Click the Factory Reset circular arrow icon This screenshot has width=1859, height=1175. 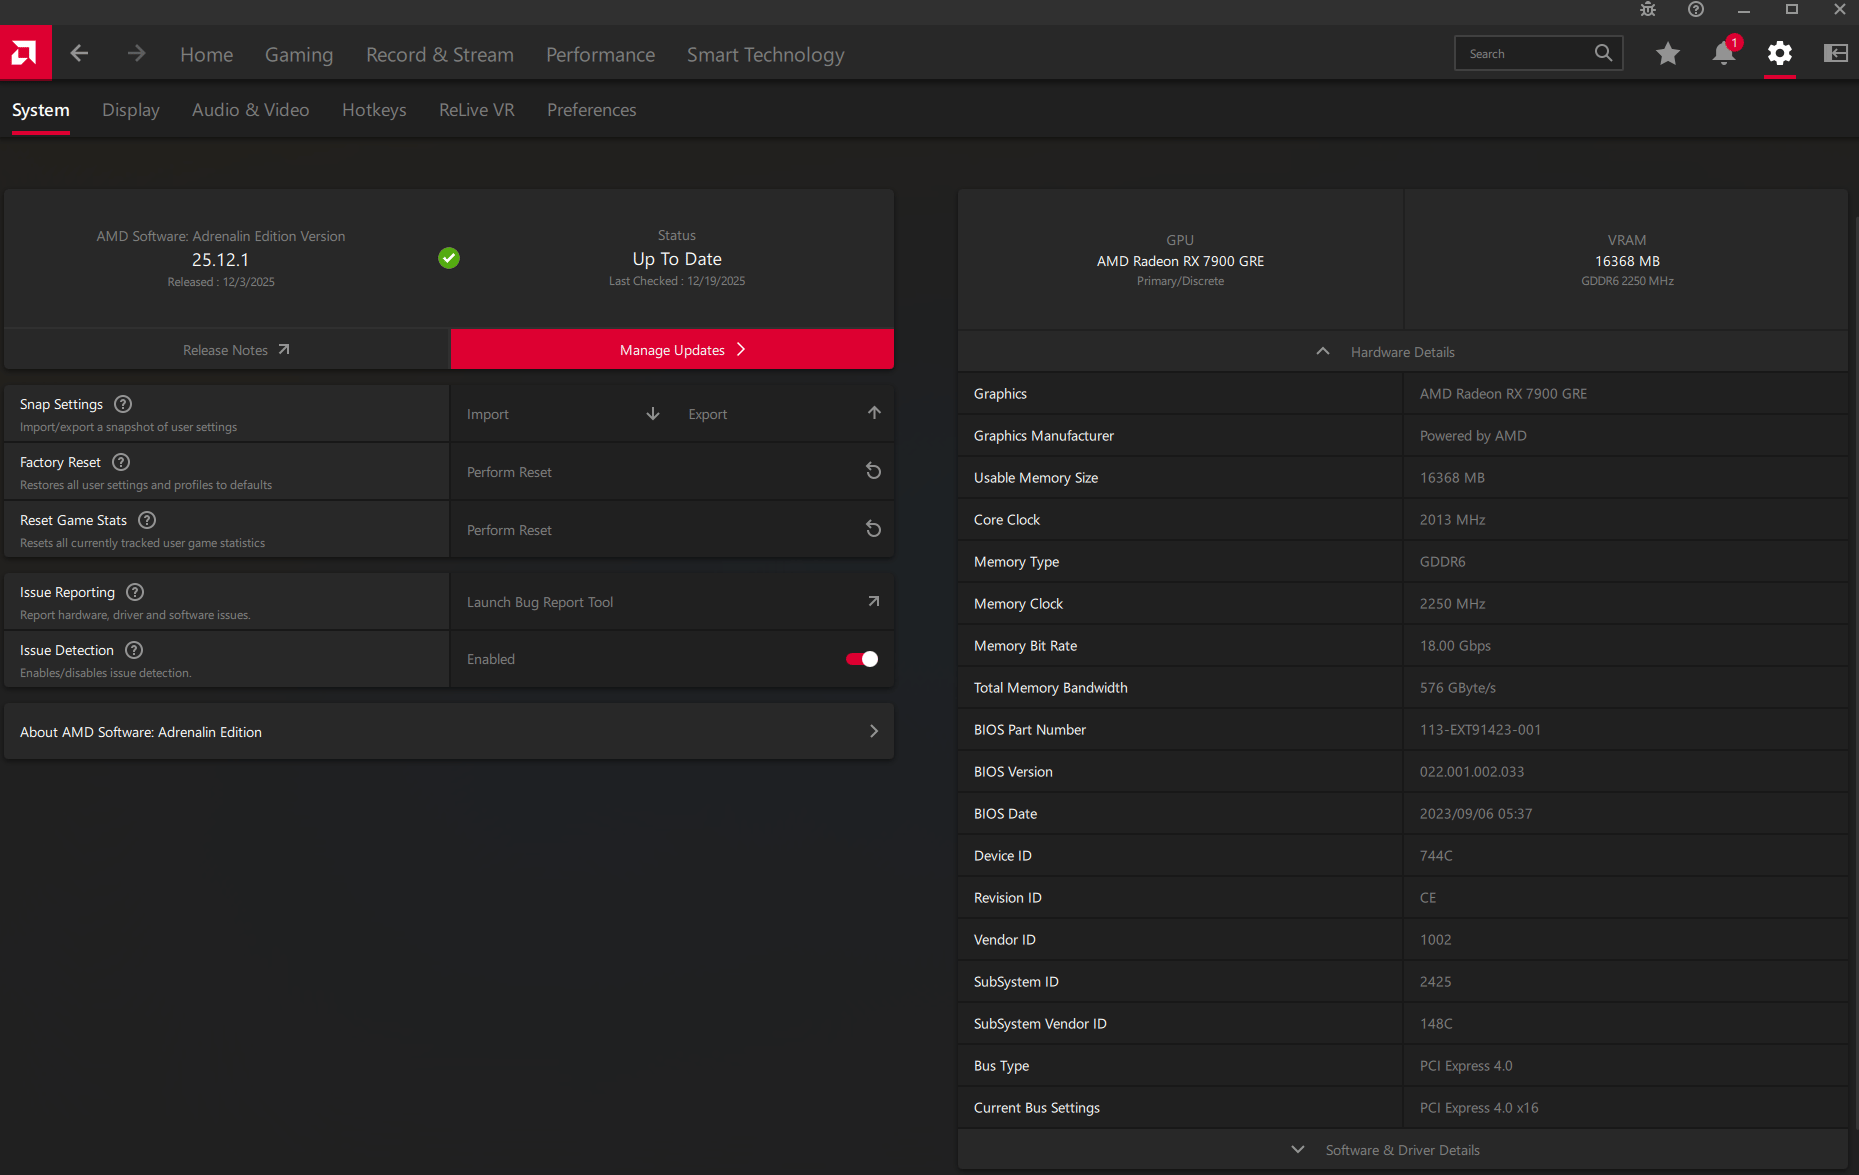pos(873,471)
